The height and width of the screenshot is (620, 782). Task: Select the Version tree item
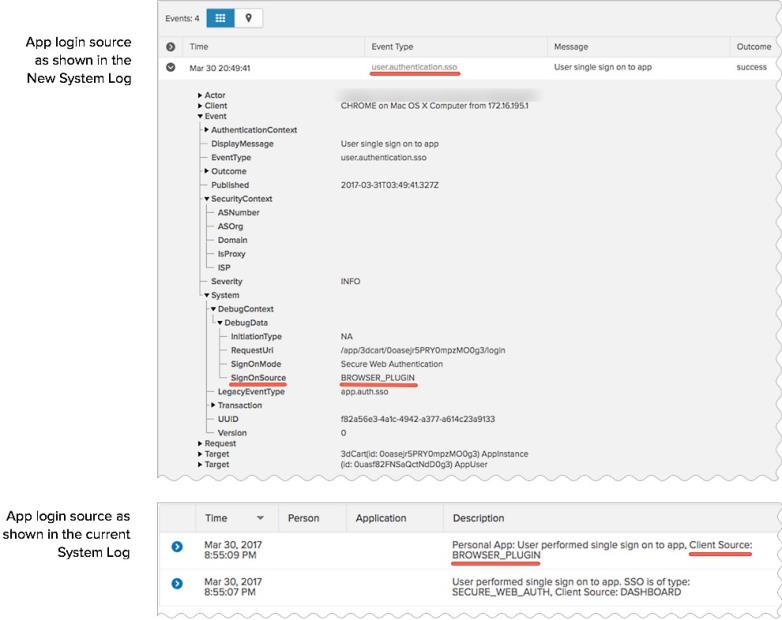click(232, 433)
